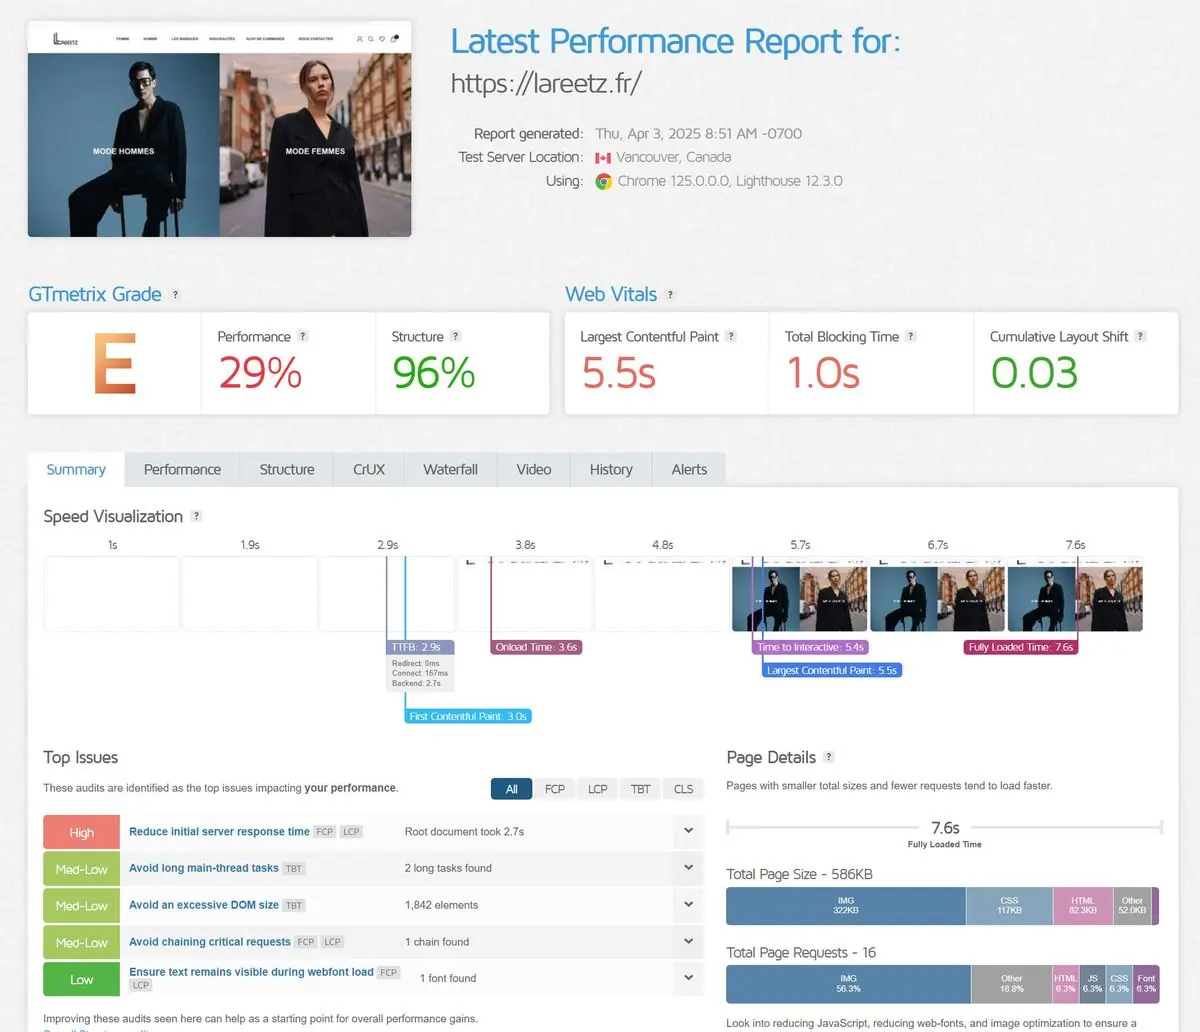Open the Page Details help icon
Image resolution: width=1200 pixels, height=1032 pixels.
click(x=829, y=758)
